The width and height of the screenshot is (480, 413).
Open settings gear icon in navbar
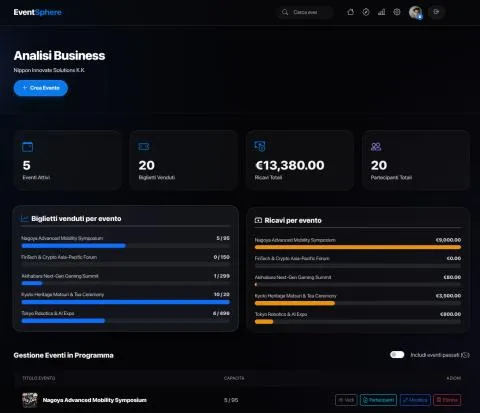pyautogui.click(x=397, y=12)
